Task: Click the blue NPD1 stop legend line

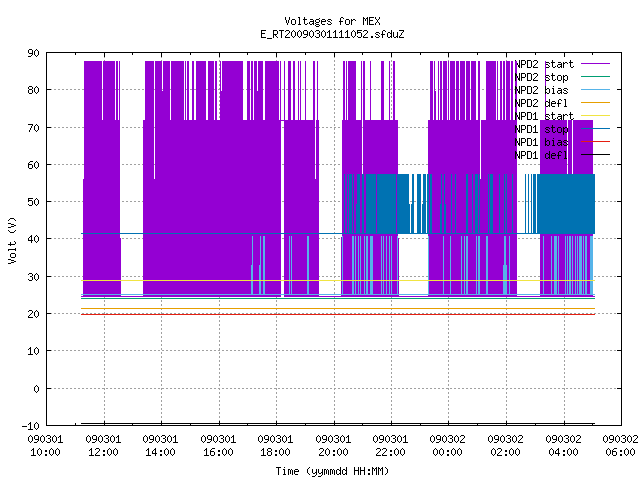Action: click(x=595, y=129)
